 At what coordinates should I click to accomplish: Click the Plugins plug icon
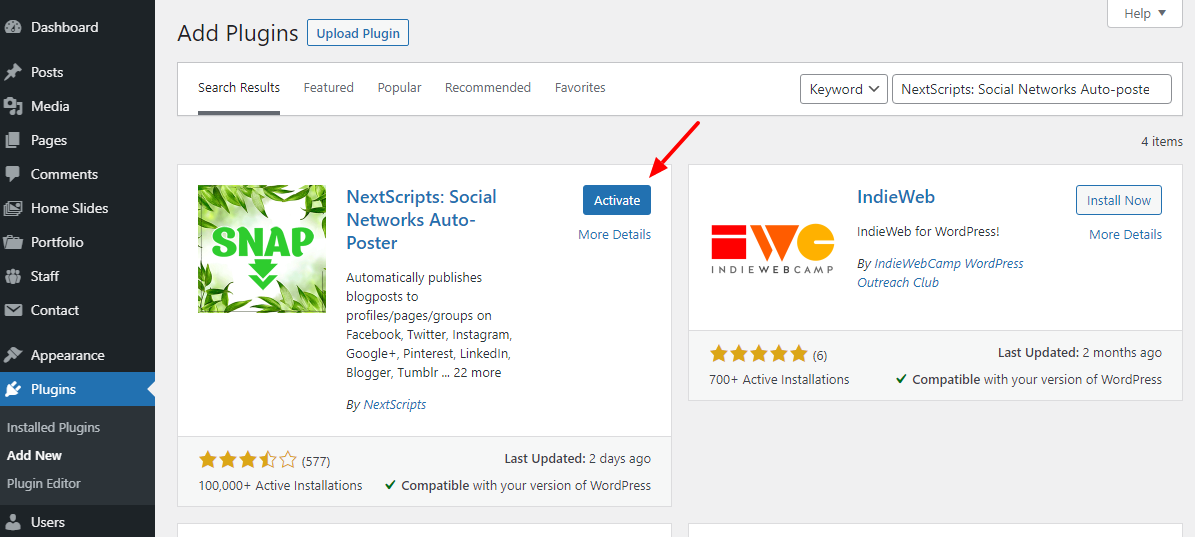coord(13,389)
